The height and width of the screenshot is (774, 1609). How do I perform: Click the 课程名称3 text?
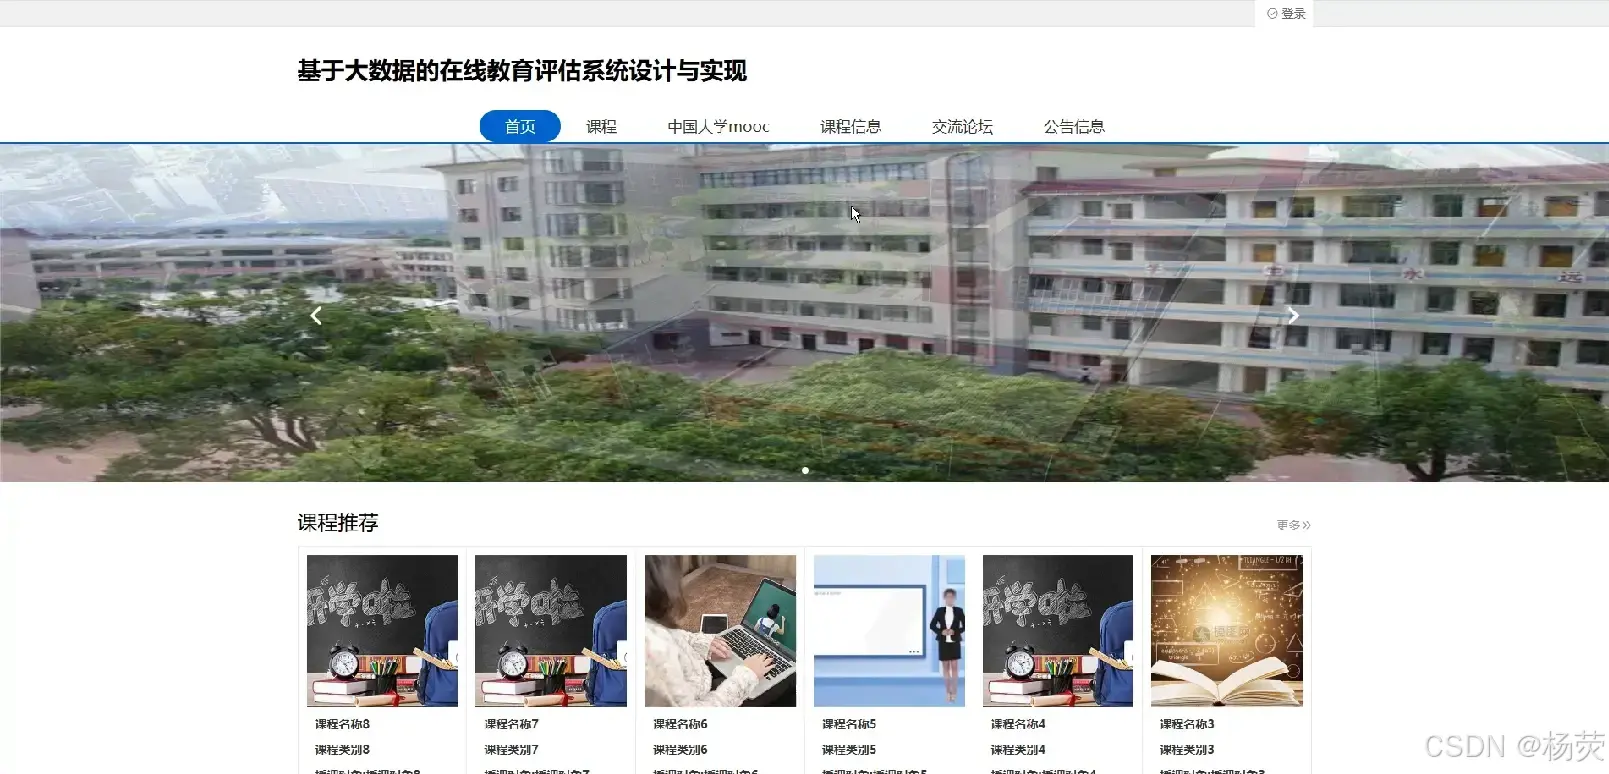point(1187,724)
